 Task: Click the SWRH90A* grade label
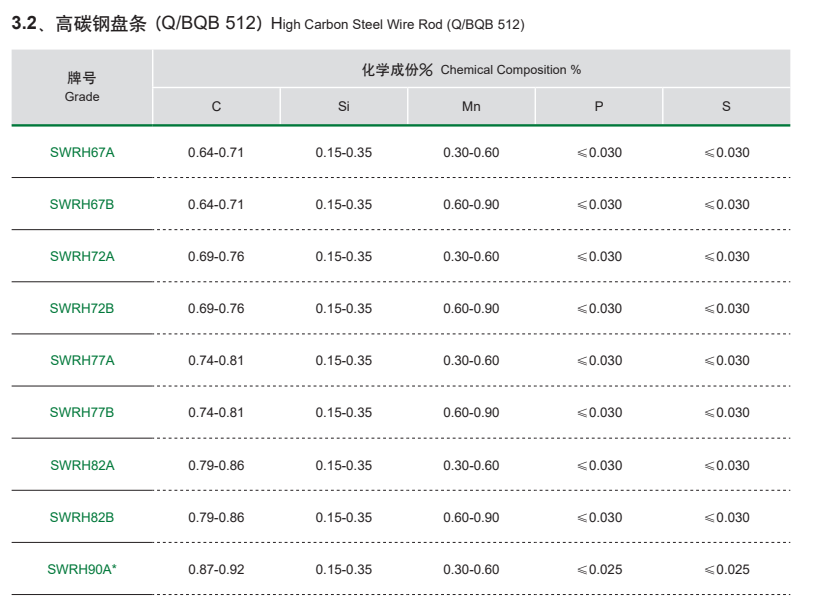pyautogui.click(x=82, y=570)
